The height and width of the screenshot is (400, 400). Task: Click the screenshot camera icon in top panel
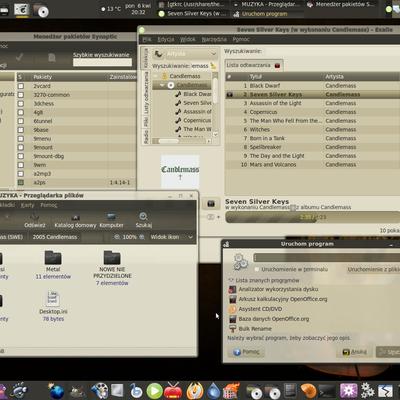(x=22, y=9)
